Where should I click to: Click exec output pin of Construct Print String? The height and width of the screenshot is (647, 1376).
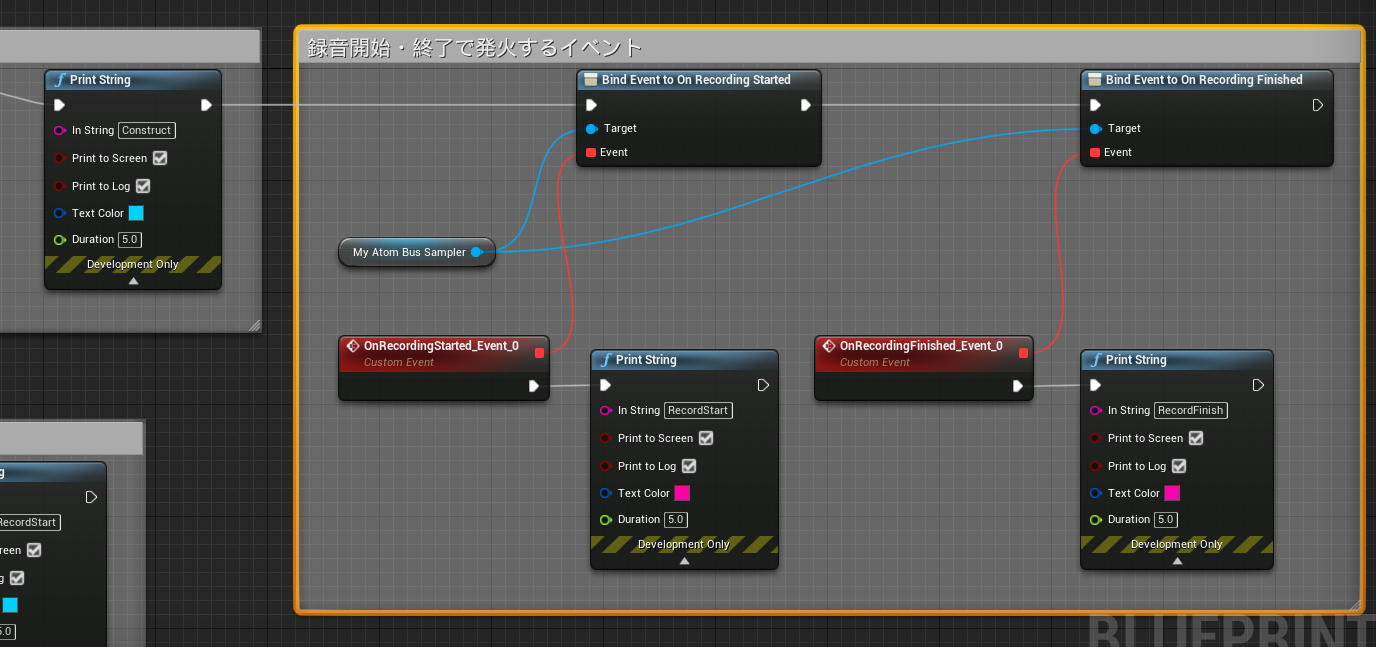pos(206,105)
